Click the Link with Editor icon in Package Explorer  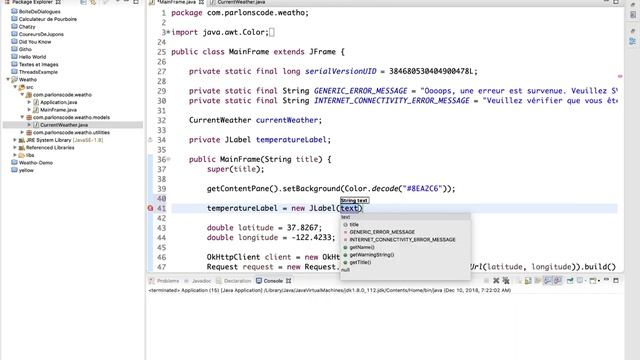click(x=93, y=2)
